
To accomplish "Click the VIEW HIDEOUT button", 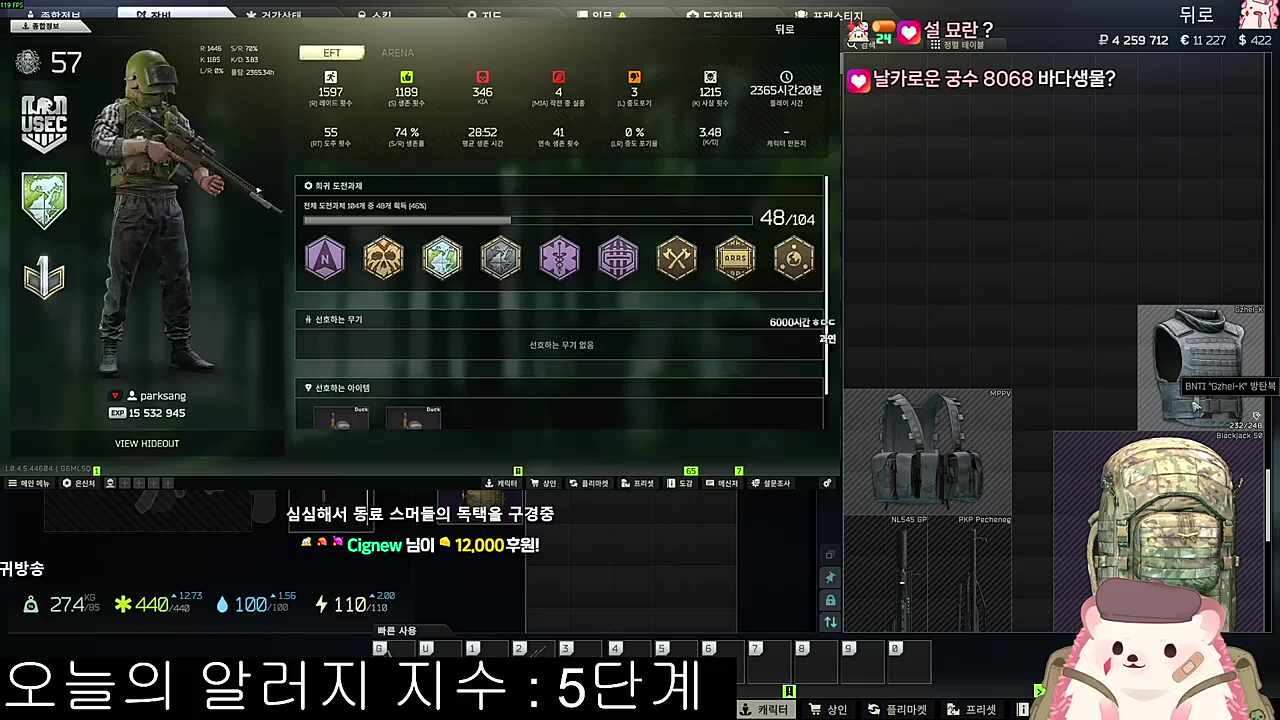I will pos(147,444).
